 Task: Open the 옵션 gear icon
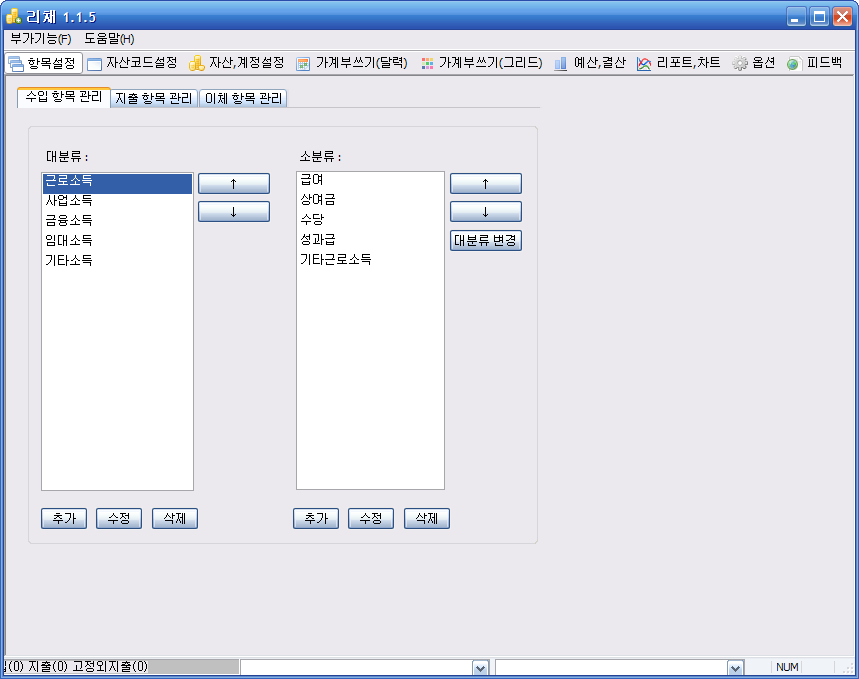[x=740, y=63]
